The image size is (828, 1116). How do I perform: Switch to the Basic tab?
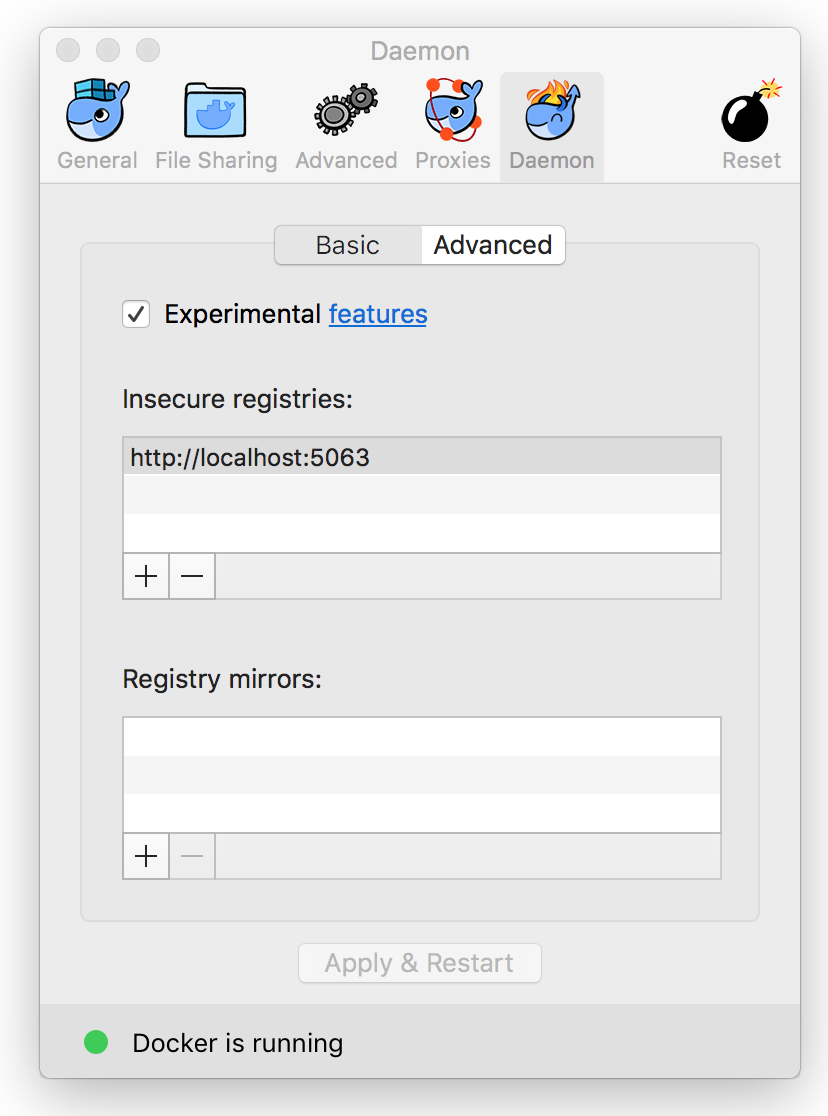[x=347, y=246]
